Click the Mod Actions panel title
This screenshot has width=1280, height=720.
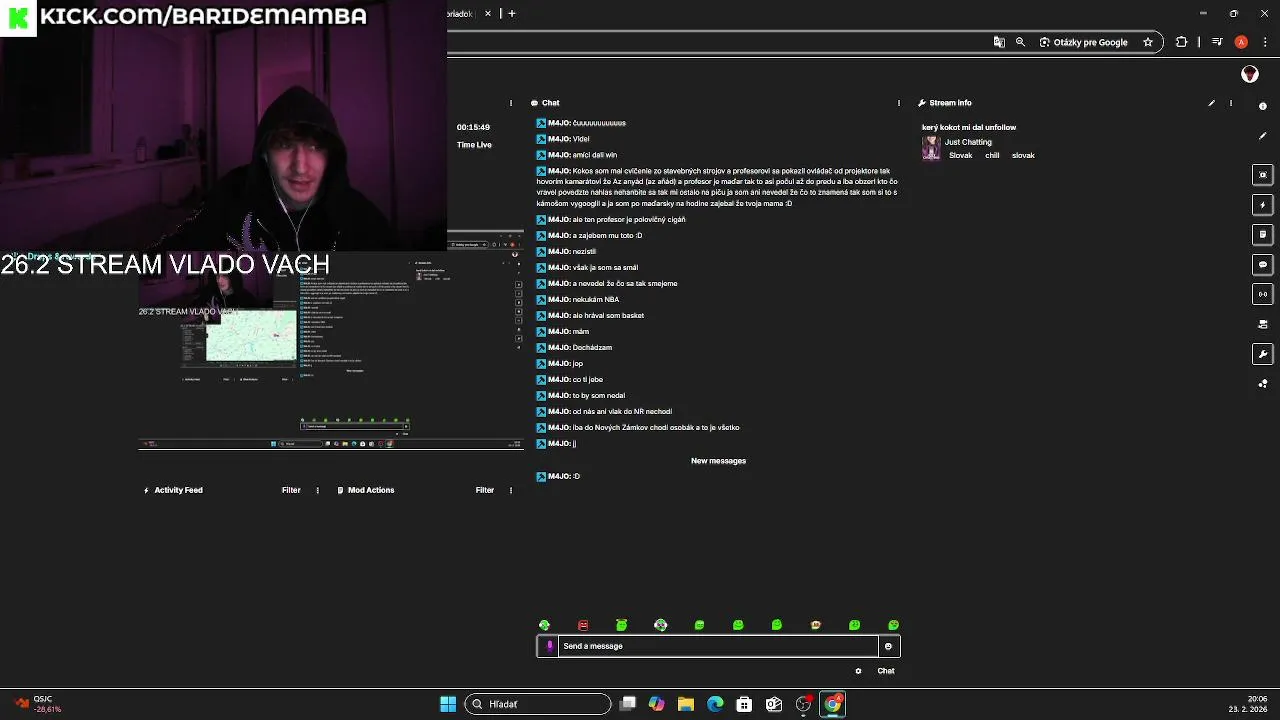pyautogui.click(x=371, y=490)
